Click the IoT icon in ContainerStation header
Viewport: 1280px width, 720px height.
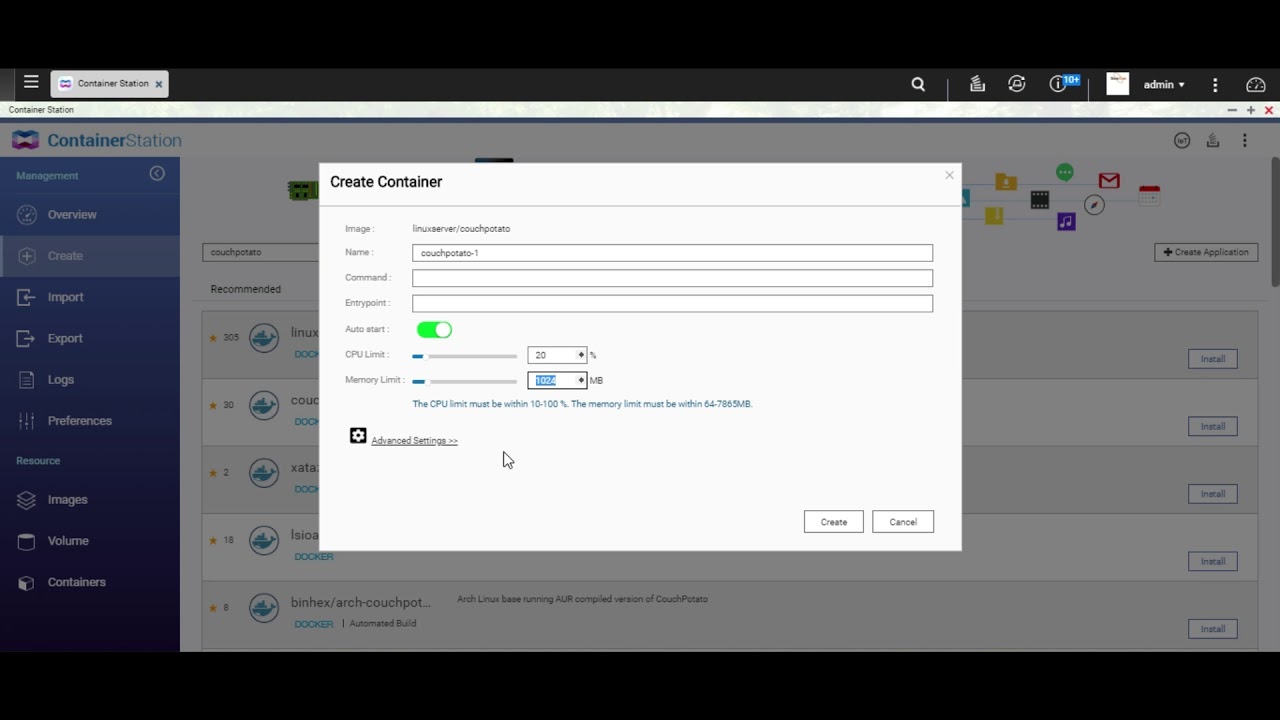[1182, 141]
